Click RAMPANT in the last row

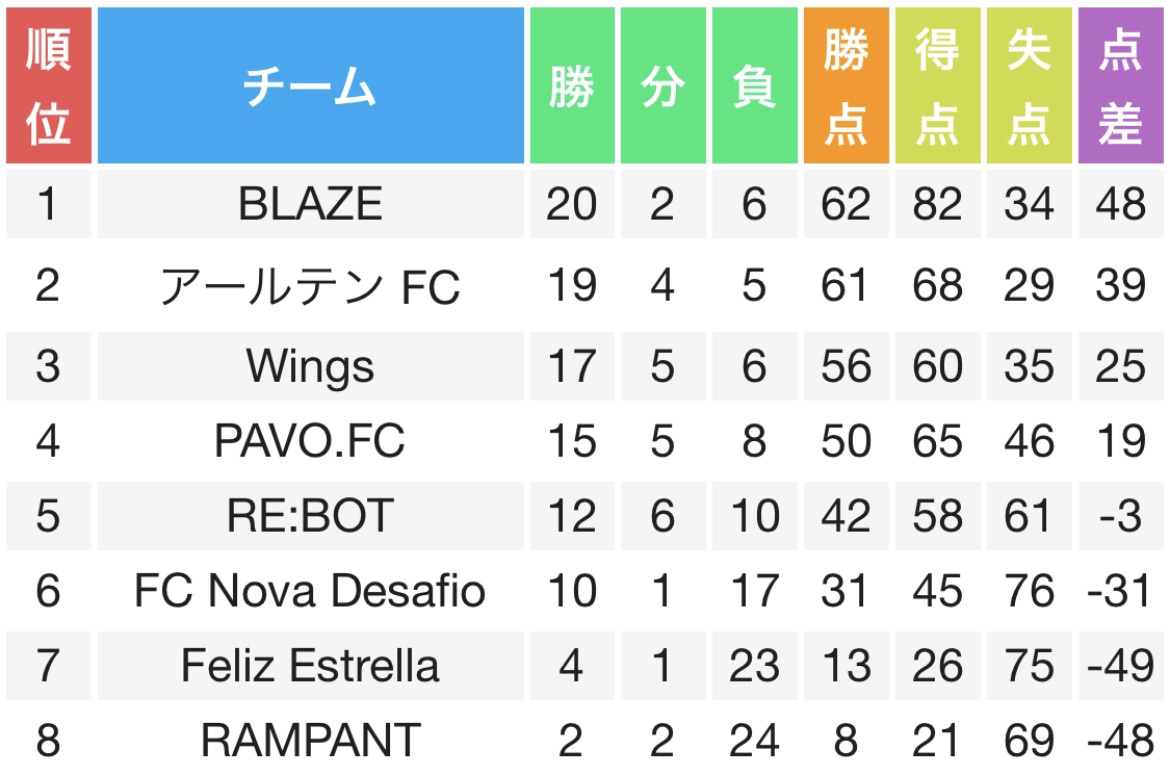[310, 740]
